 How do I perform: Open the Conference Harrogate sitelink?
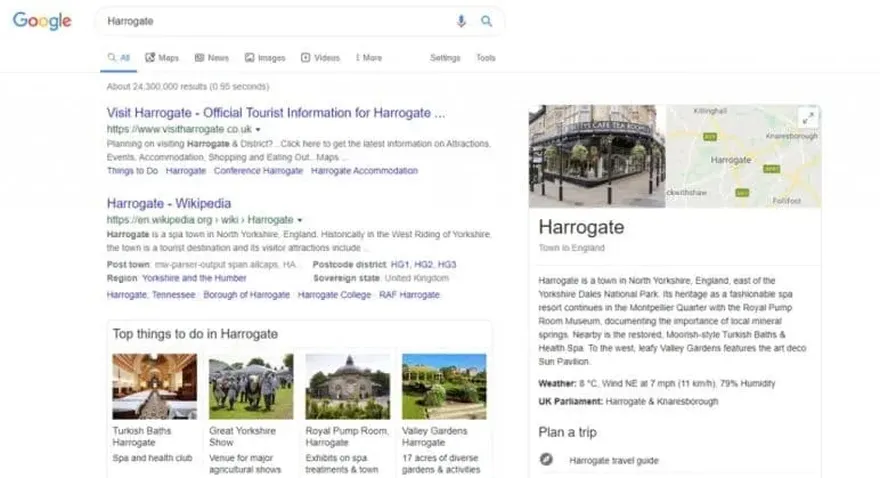[x=258, y=171]
